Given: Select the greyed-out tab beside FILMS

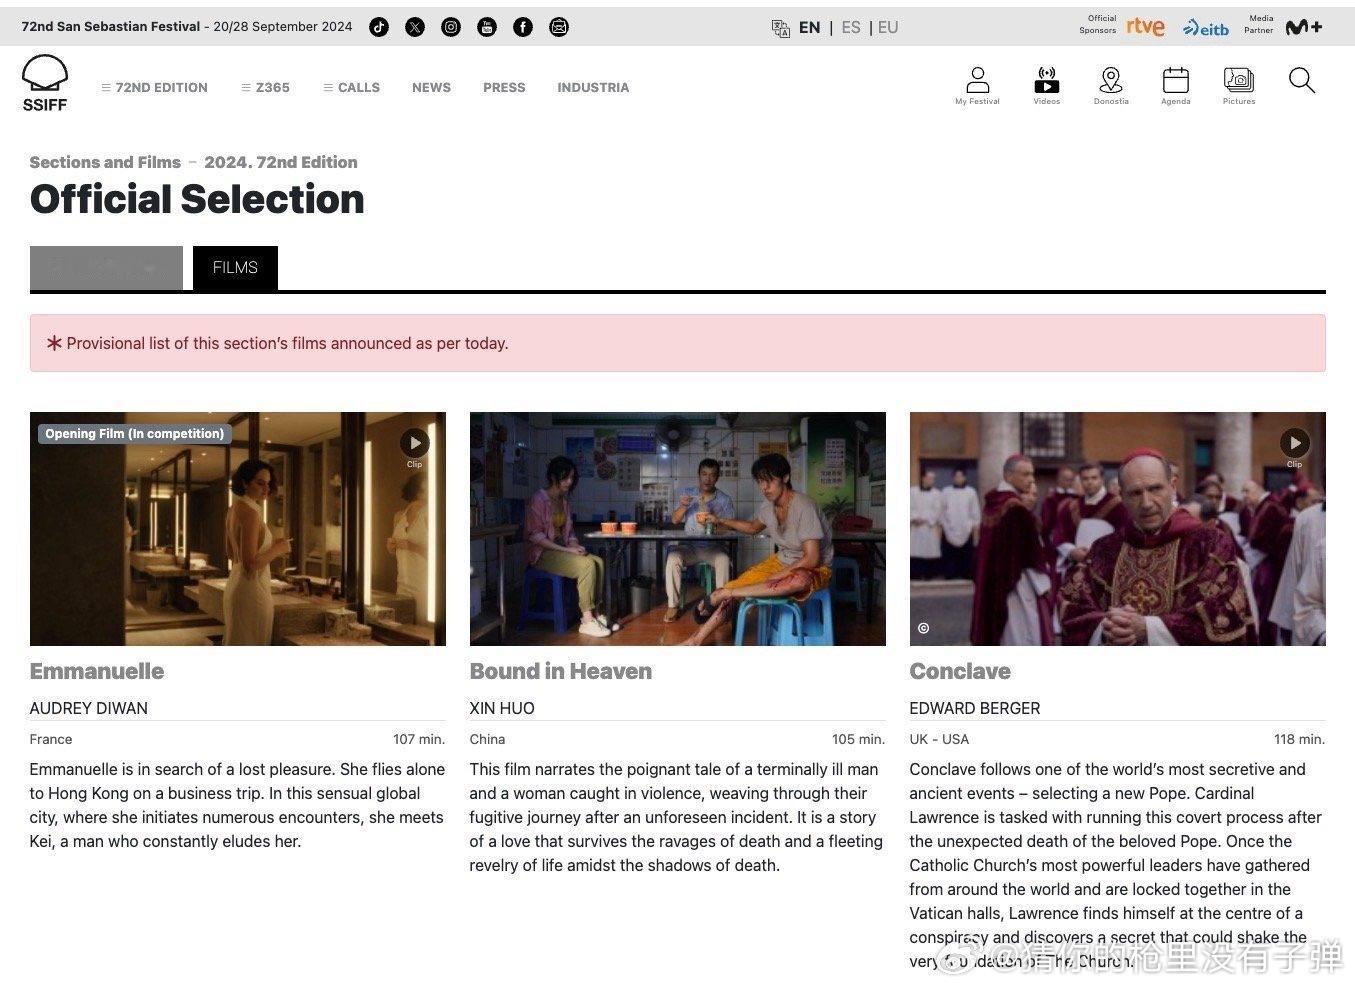Looking at the screenshot, I should 106,268.
